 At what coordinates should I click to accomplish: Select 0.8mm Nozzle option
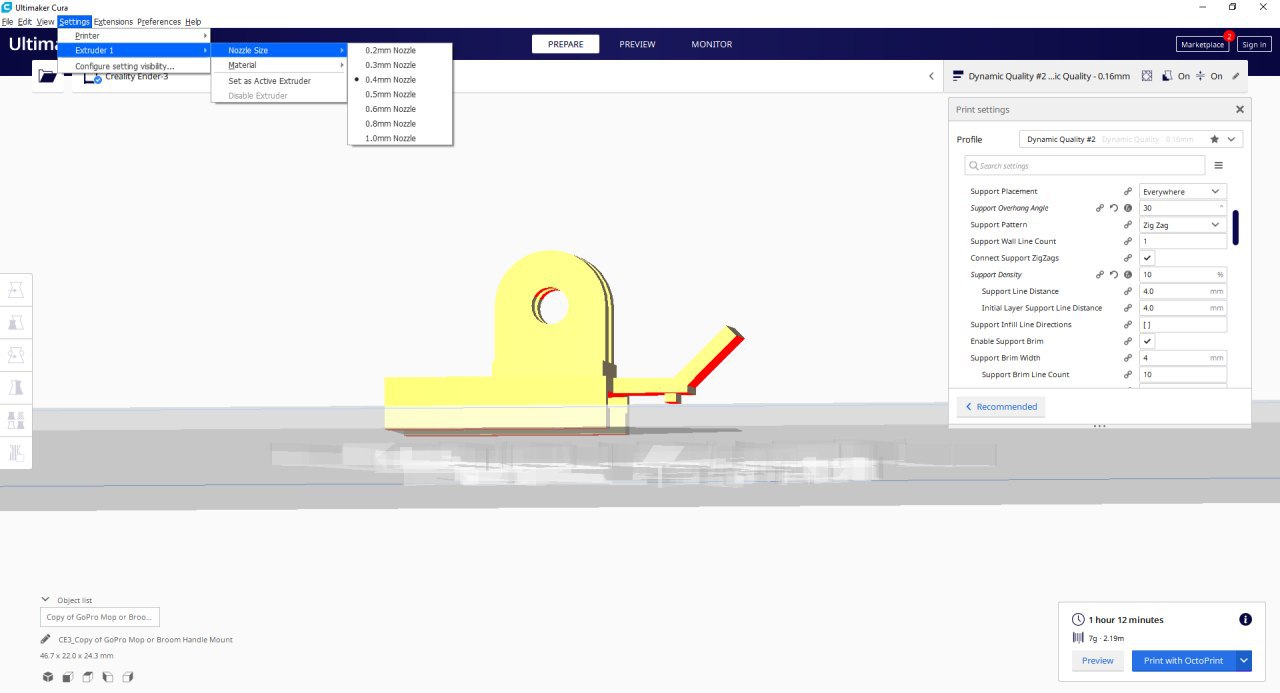click(x=400, y=124)
